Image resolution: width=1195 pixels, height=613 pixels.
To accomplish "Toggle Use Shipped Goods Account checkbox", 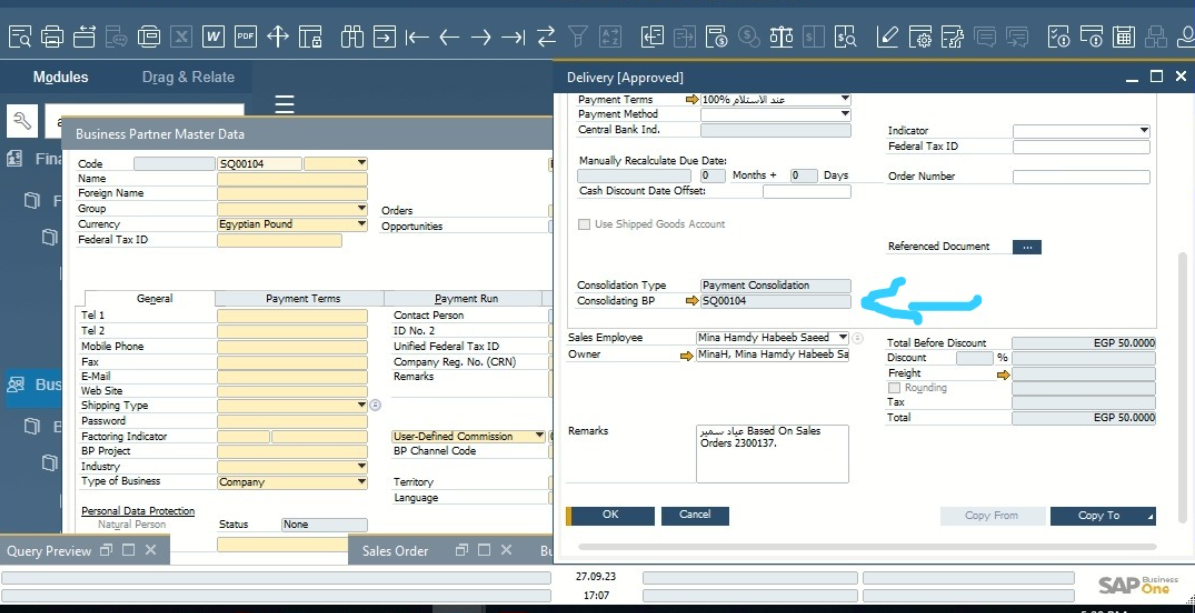I will tap(584, 225).
